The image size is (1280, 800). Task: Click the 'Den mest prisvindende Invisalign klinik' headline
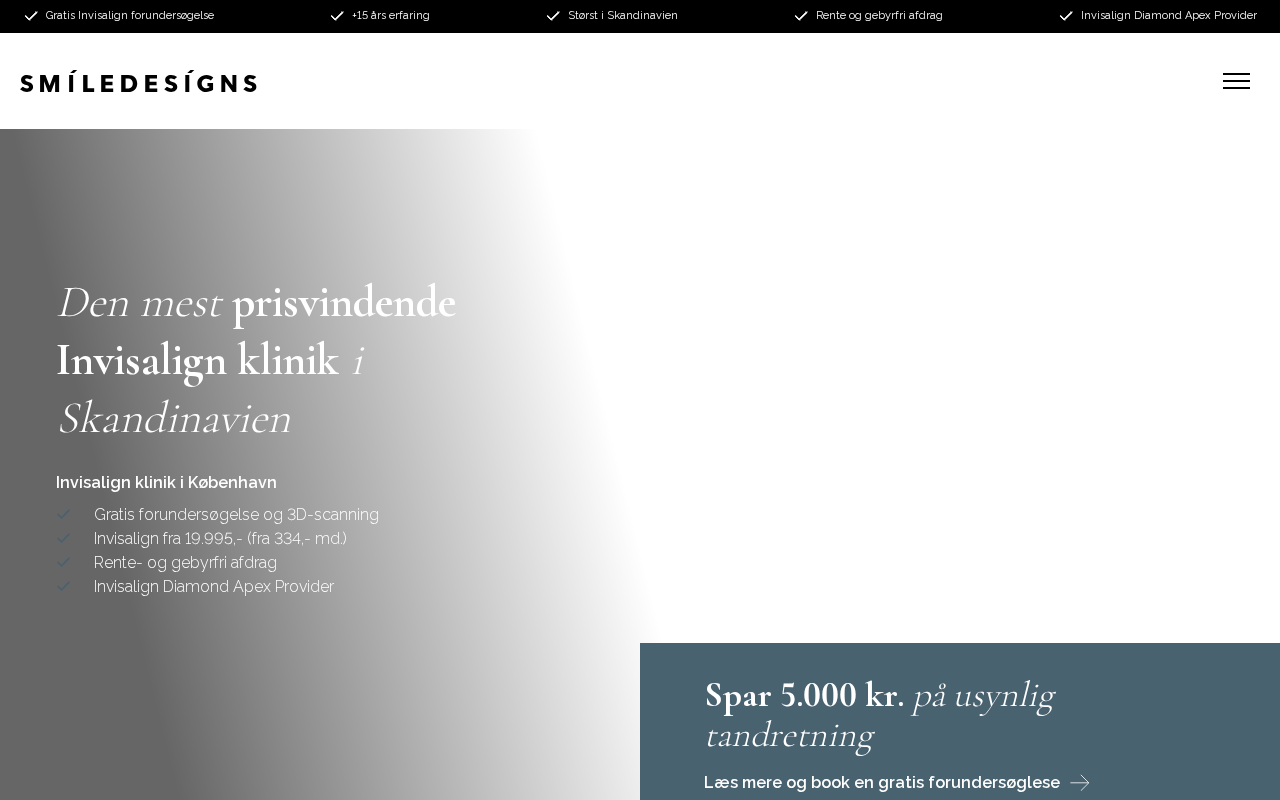(x=256, y=360)
